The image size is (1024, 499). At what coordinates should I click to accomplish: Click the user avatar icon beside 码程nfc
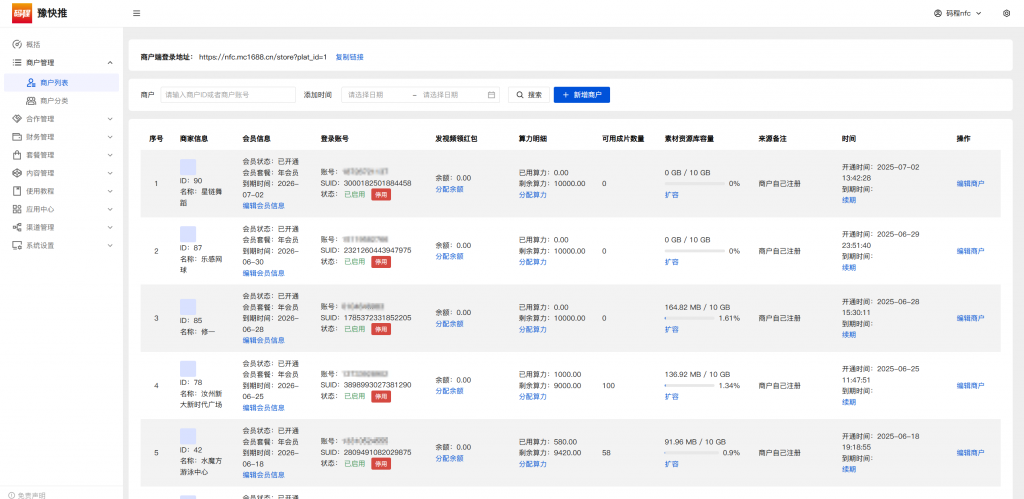937,13
